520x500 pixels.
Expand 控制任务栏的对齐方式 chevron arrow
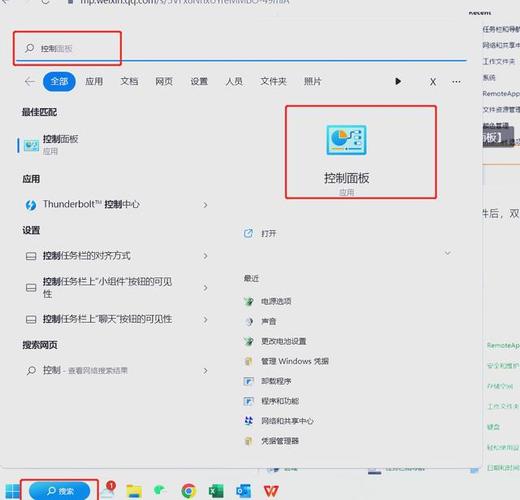coord(205,256)
